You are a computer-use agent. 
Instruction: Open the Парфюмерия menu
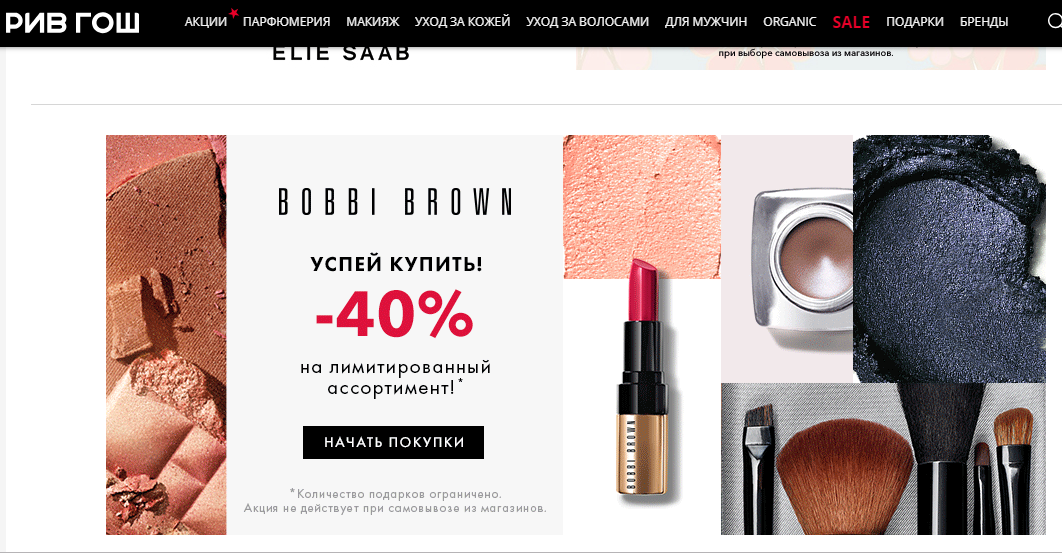(x=286, y=22)
